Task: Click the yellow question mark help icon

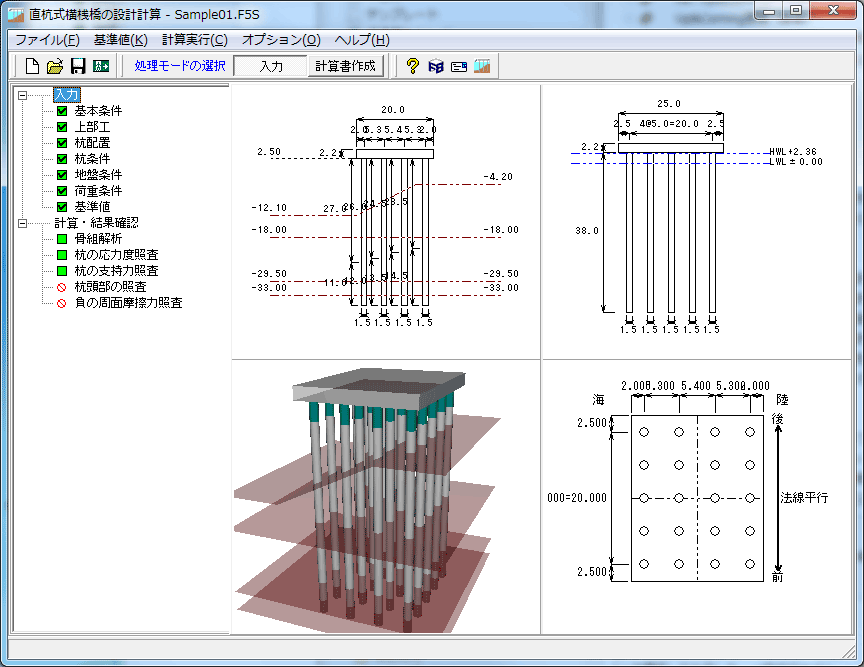Action: (x=412, y=67)
